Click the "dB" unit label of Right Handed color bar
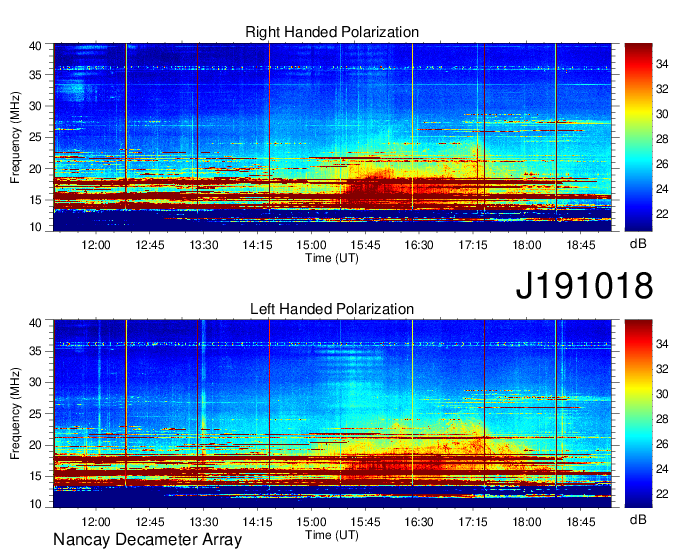680x552 pixels. click(x=638, y=244)
